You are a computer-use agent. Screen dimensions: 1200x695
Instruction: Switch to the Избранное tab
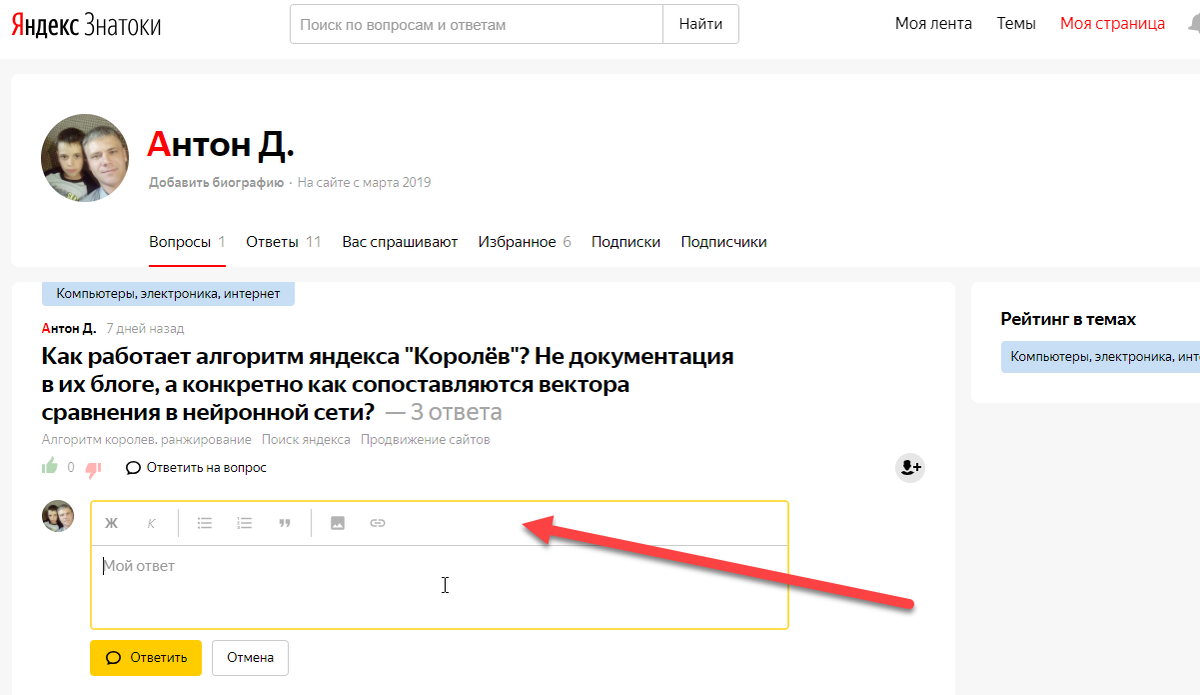(x=525, y=242)
